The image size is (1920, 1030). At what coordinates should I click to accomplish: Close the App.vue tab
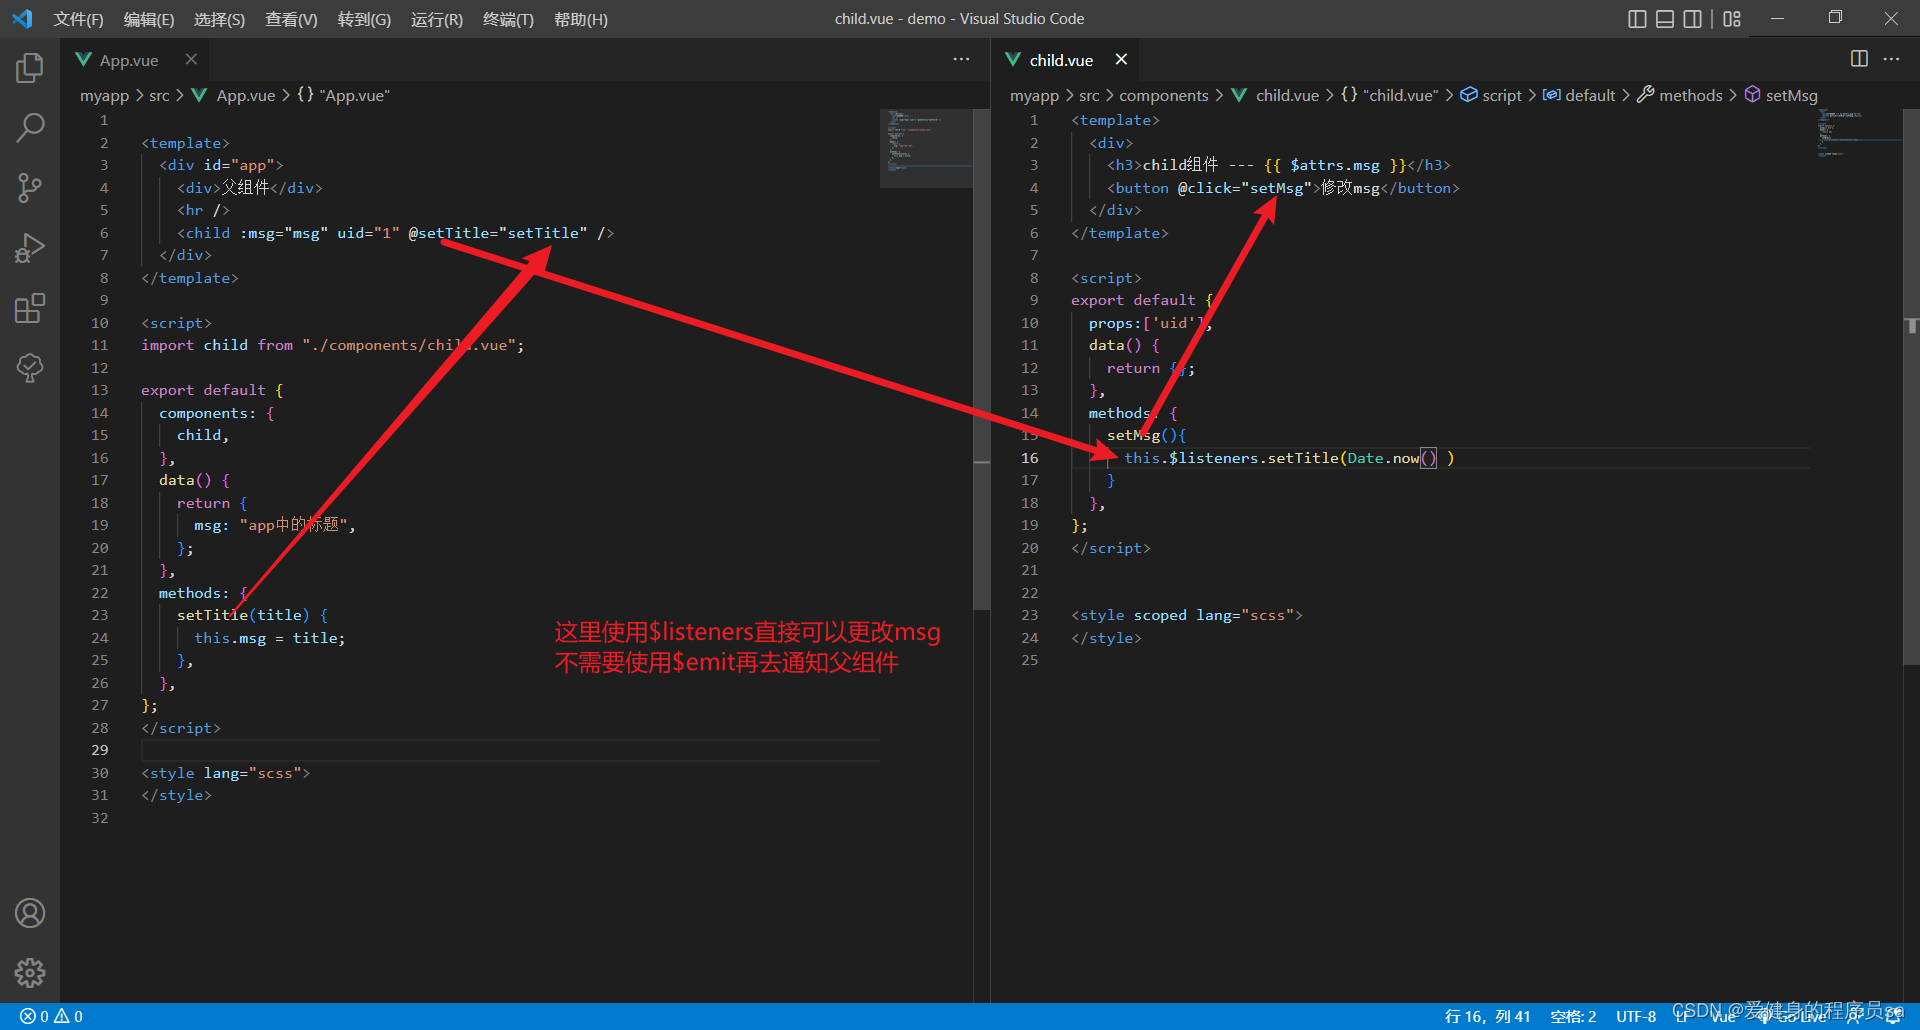(x=191, y=60)
